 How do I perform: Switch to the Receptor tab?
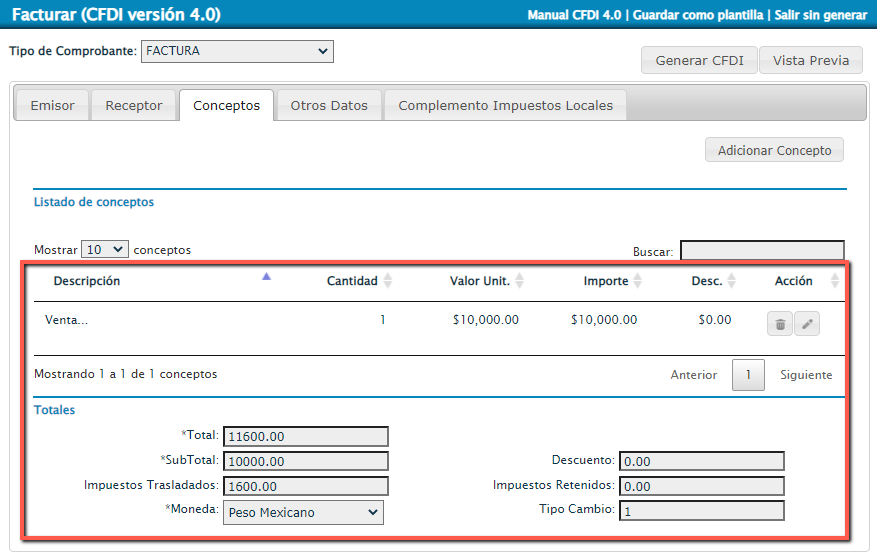click(134, 106)
